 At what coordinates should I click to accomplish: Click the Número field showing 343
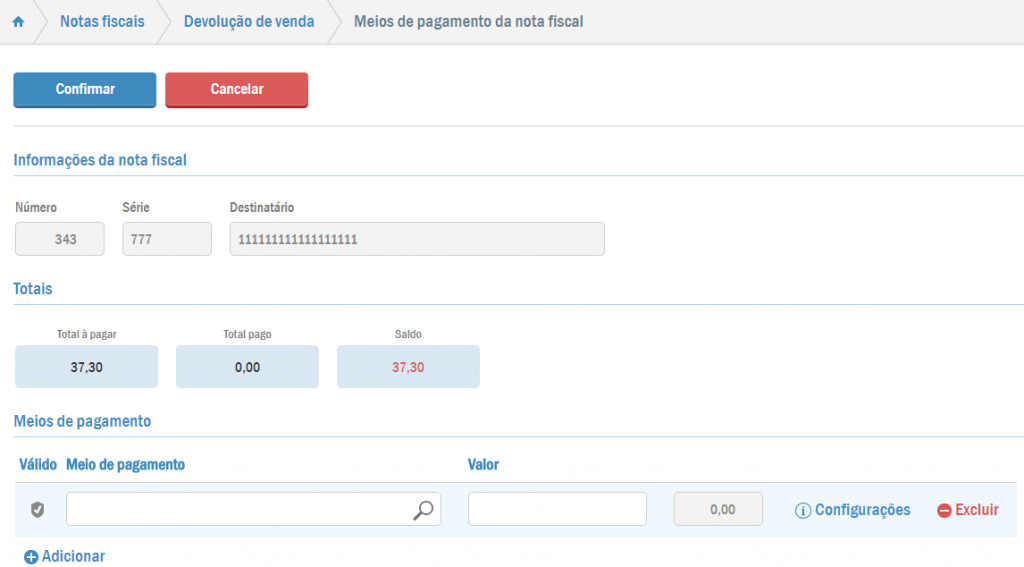coord(59,240)
